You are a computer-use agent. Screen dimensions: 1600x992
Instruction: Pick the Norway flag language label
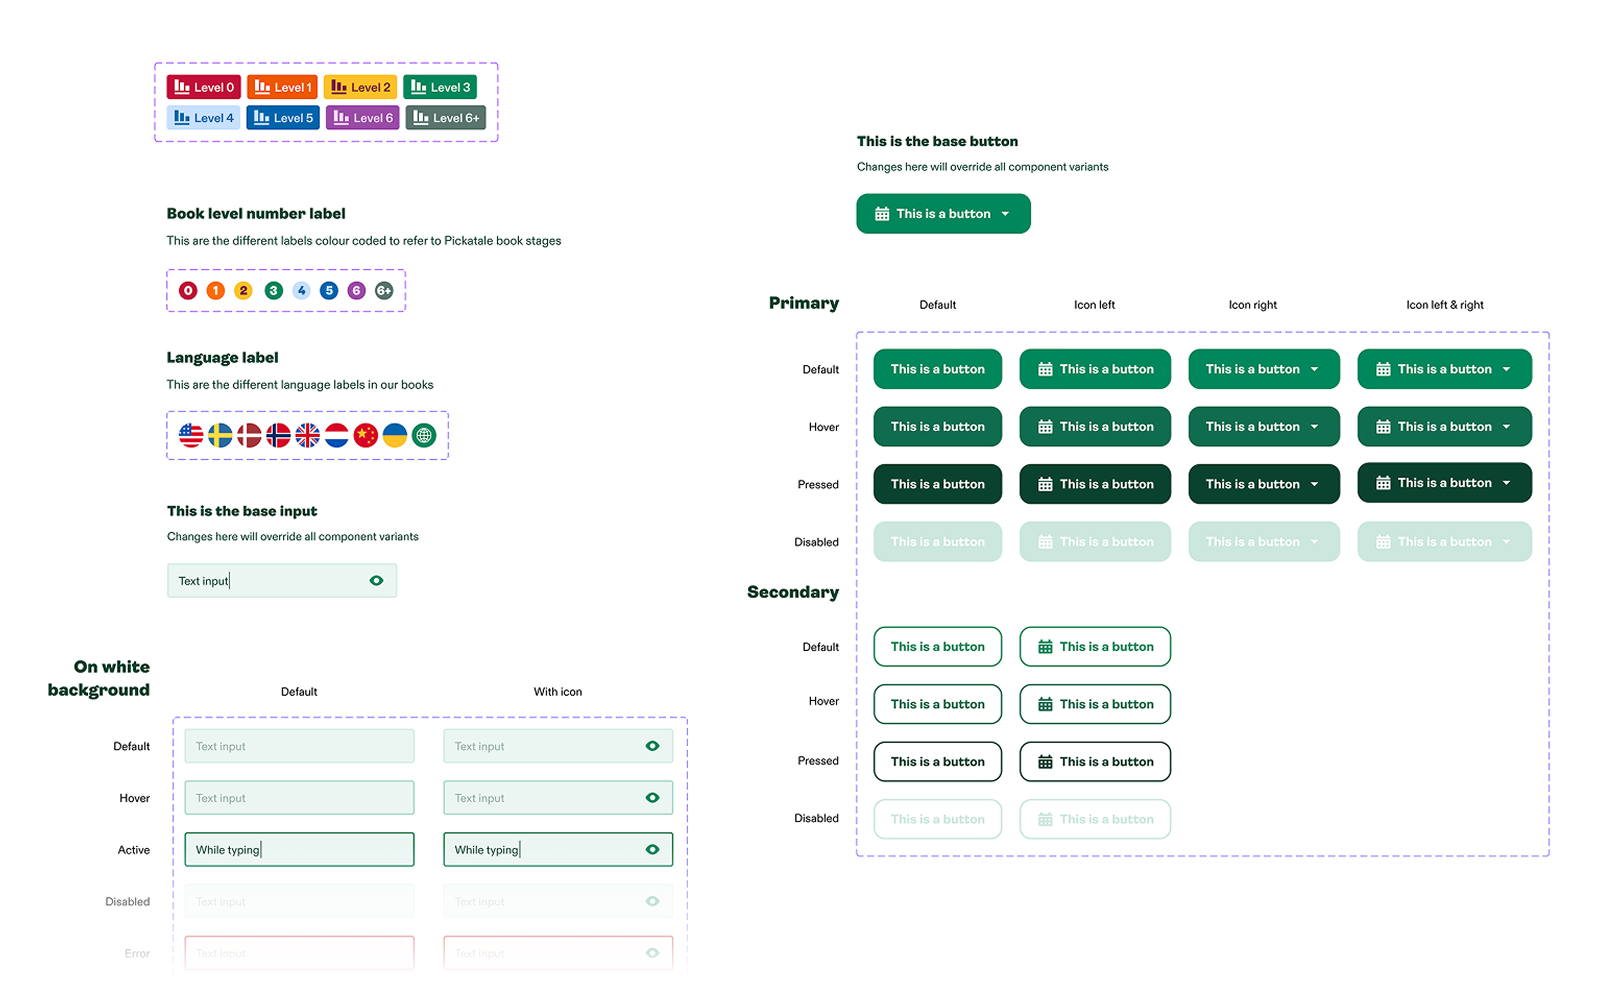click(278, 435)
